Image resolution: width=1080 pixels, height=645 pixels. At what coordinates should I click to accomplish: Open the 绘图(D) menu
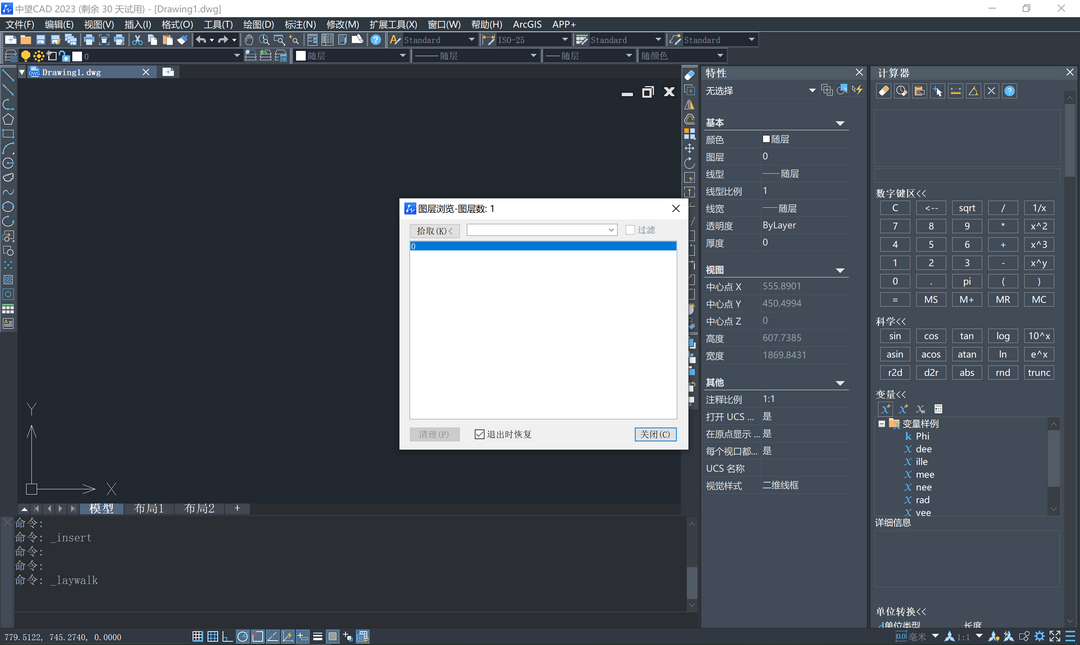(258, 24)
